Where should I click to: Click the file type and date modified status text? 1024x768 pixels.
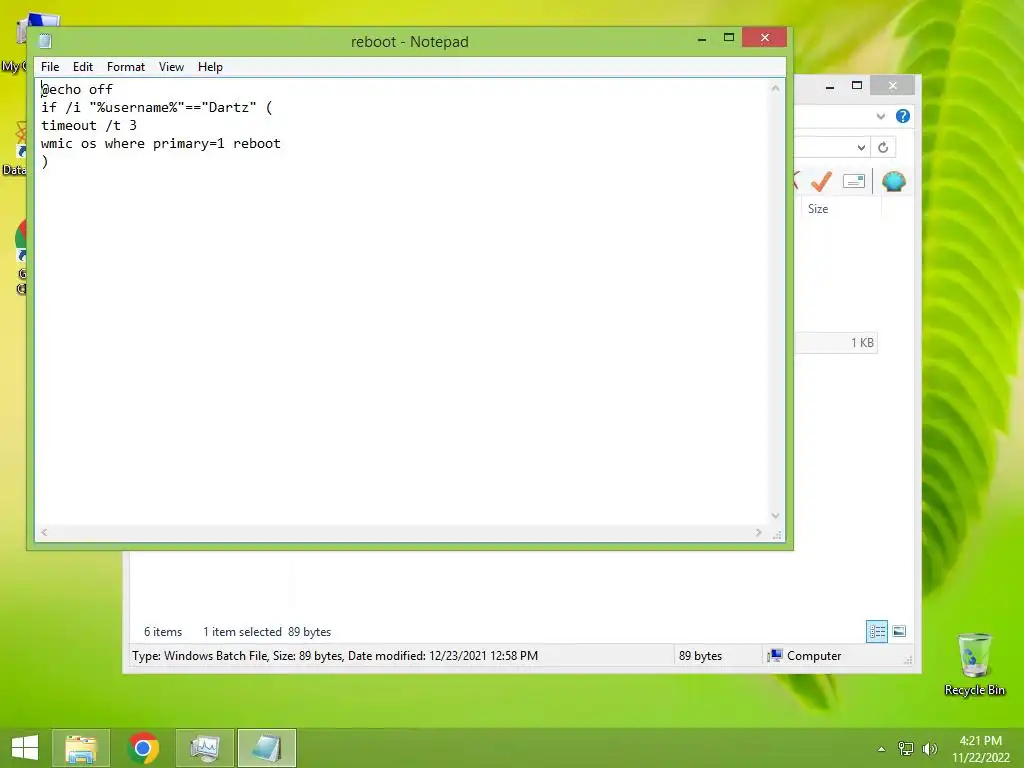pos(335,656)
